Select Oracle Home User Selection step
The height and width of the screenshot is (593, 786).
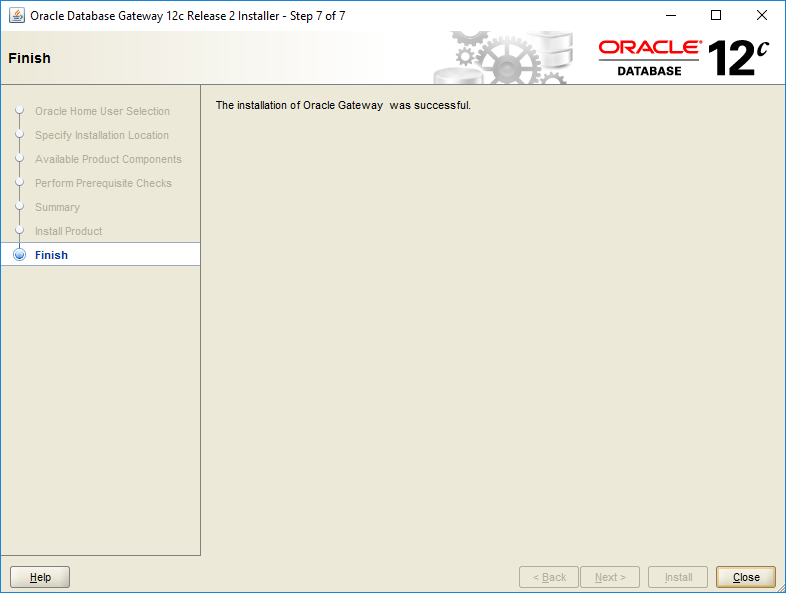(102, 111)
